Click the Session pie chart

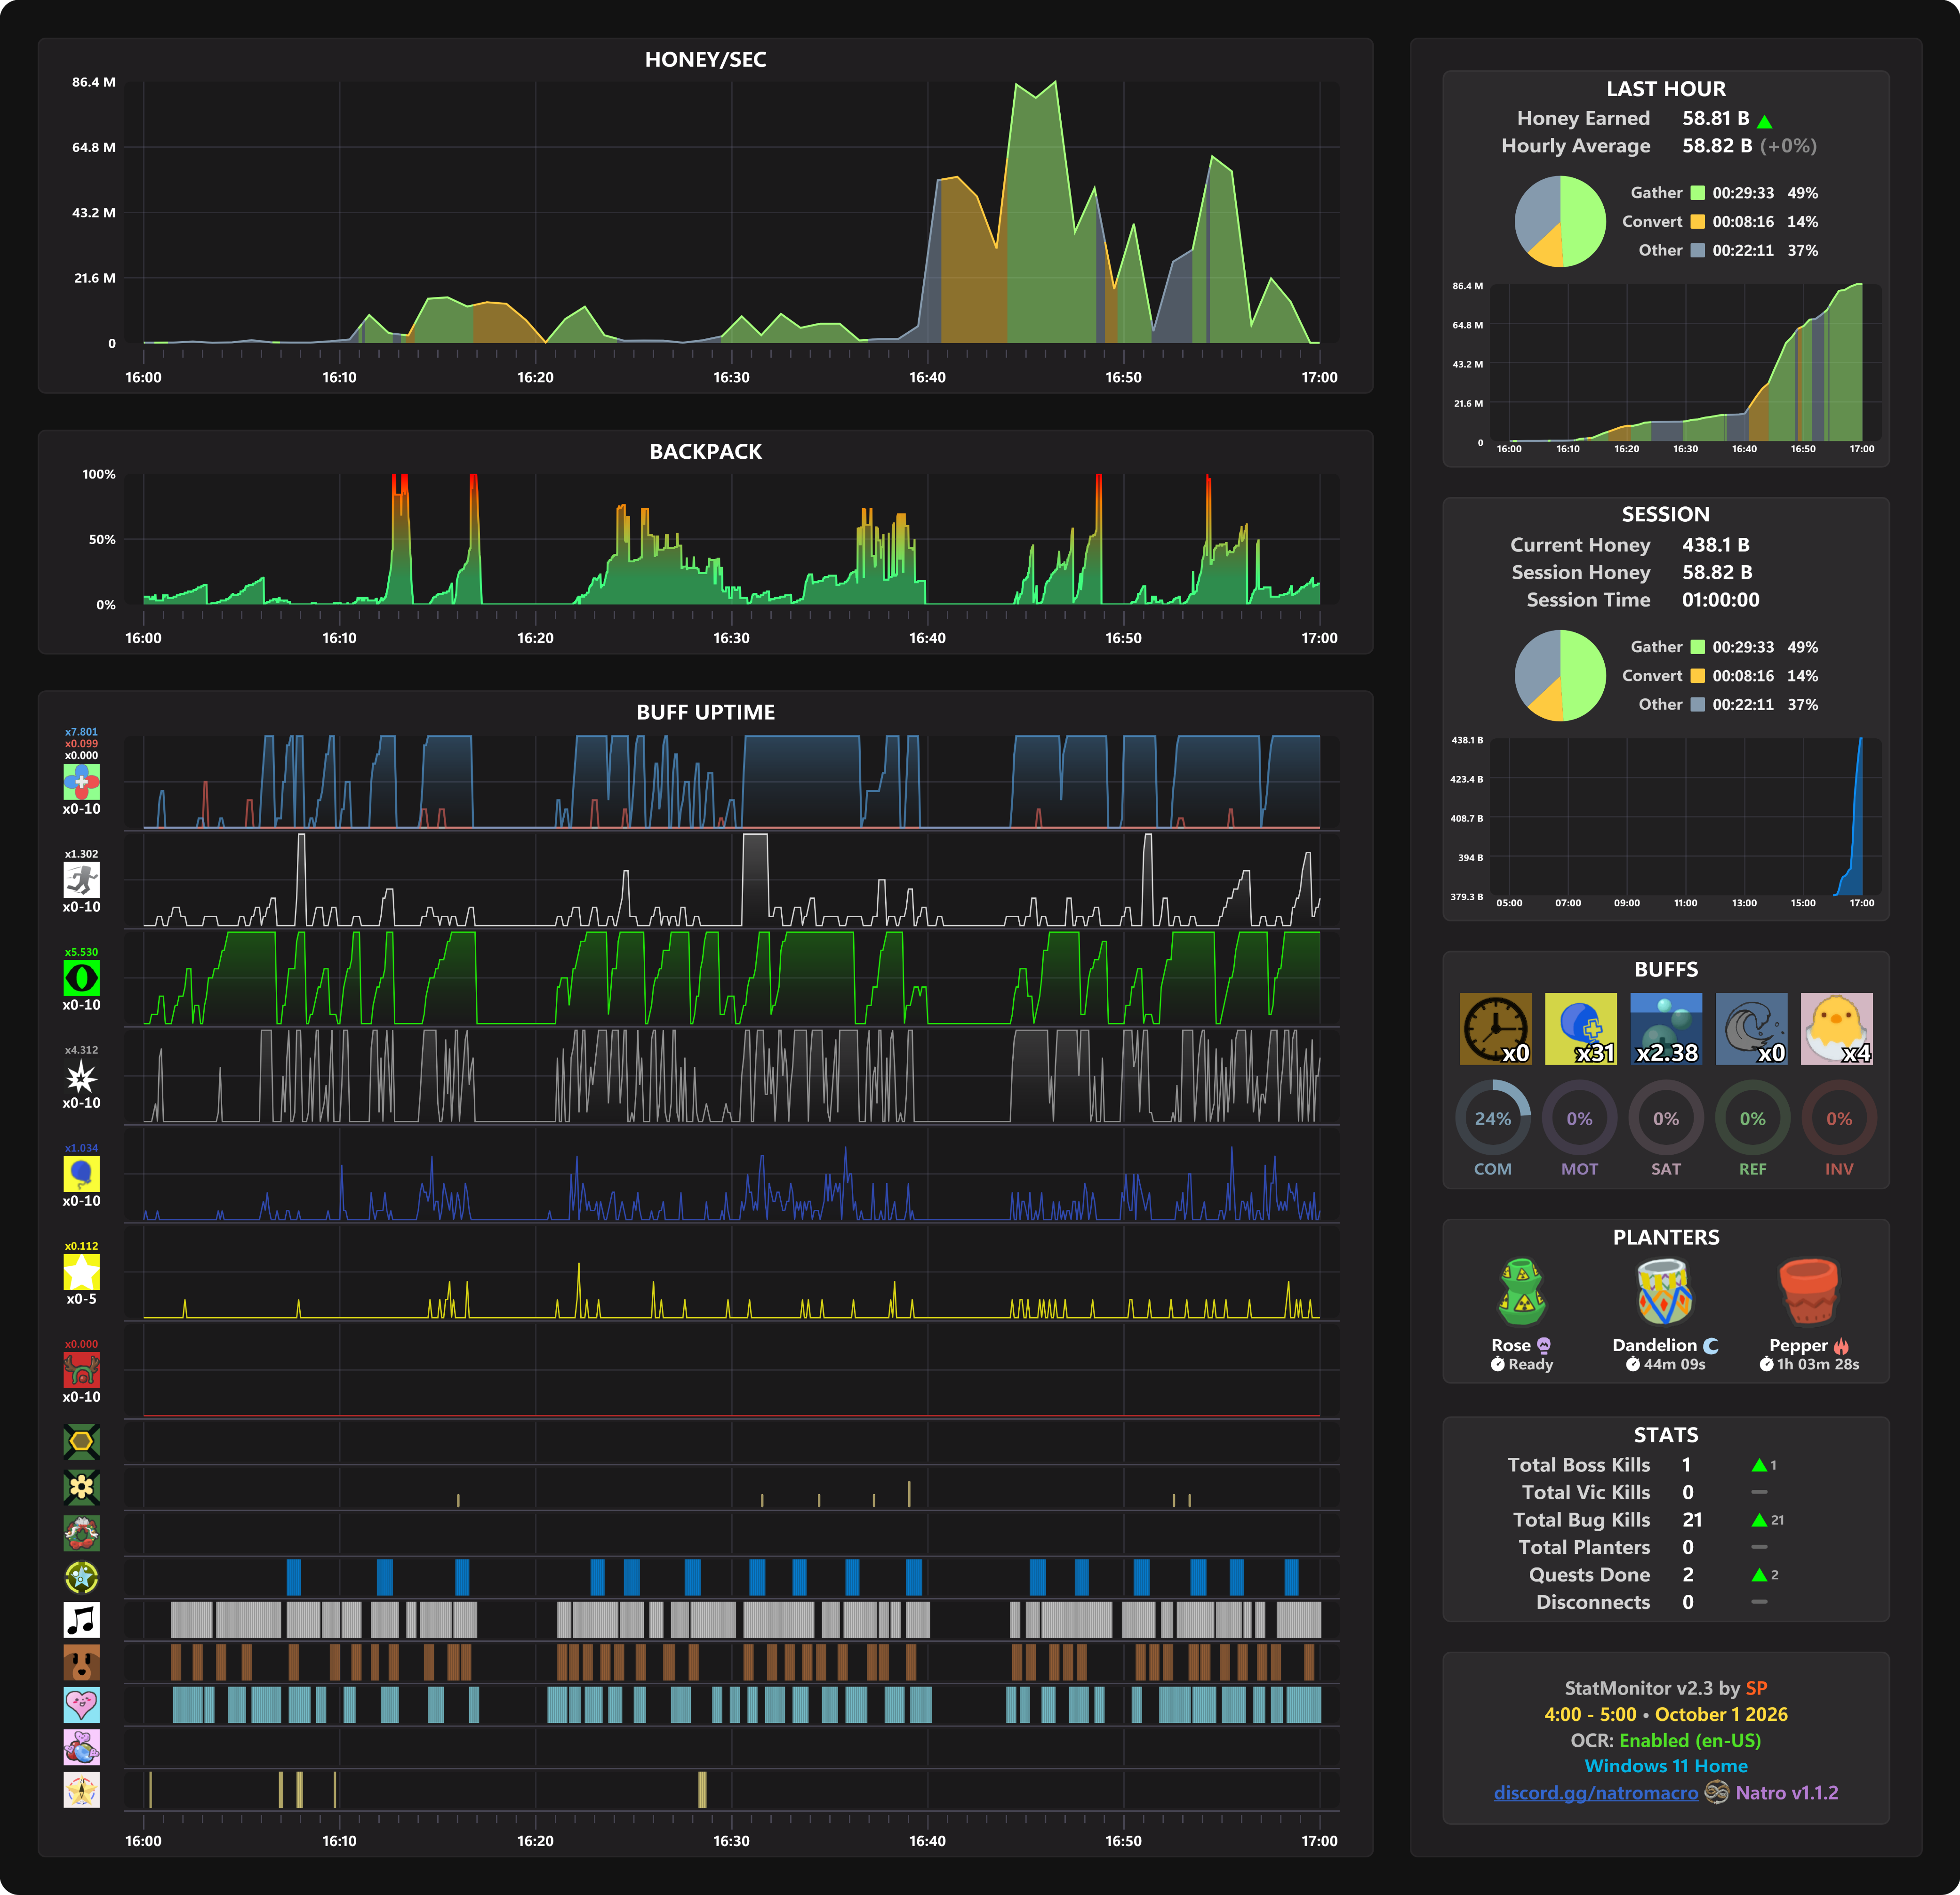[1560, 675]
